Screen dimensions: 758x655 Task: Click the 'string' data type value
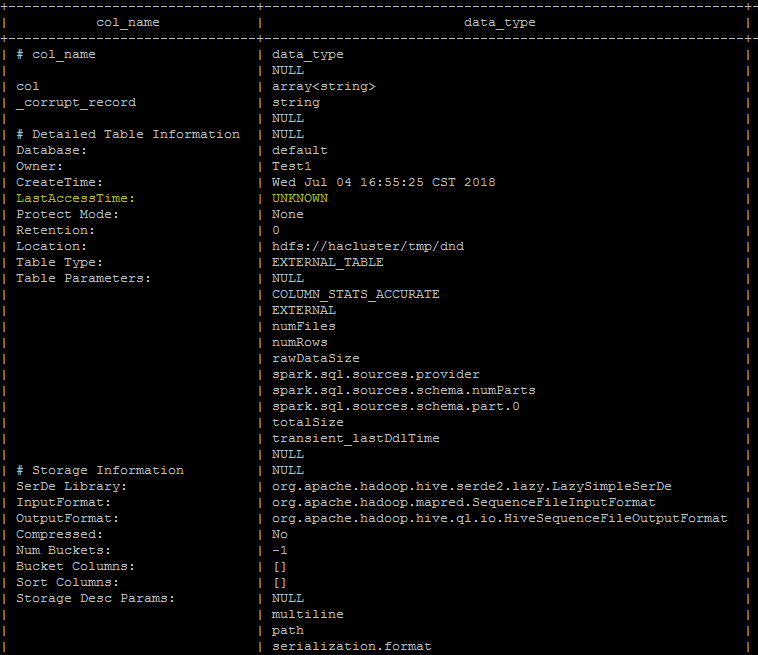(295, 102)
